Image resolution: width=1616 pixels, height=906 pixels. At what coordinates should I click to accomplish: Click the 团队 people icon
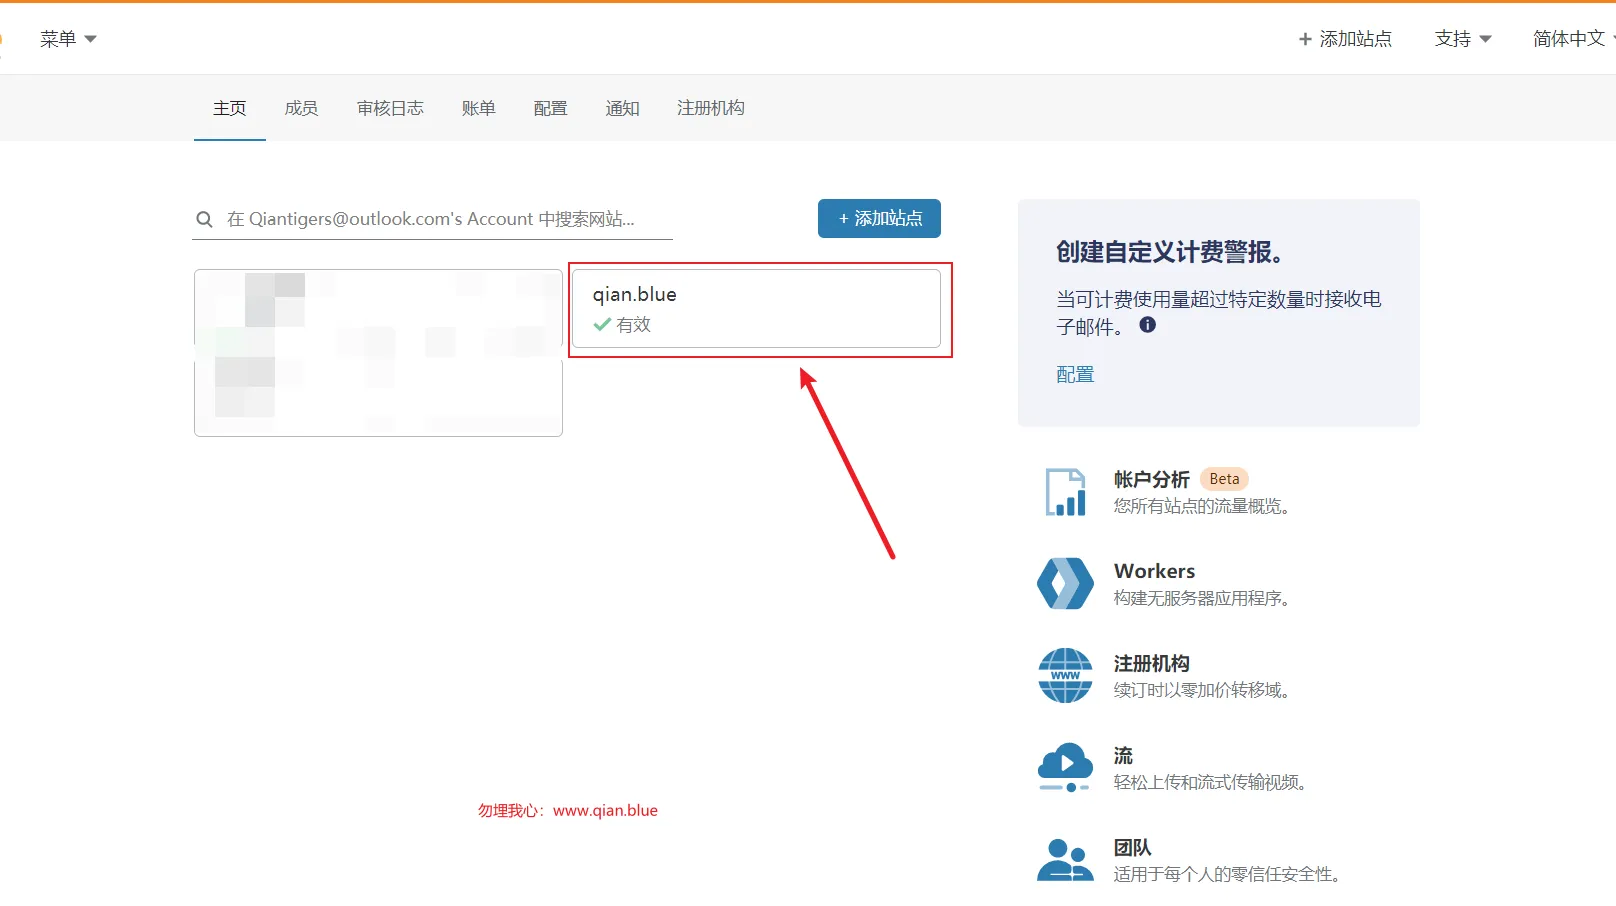[1066, 860]
